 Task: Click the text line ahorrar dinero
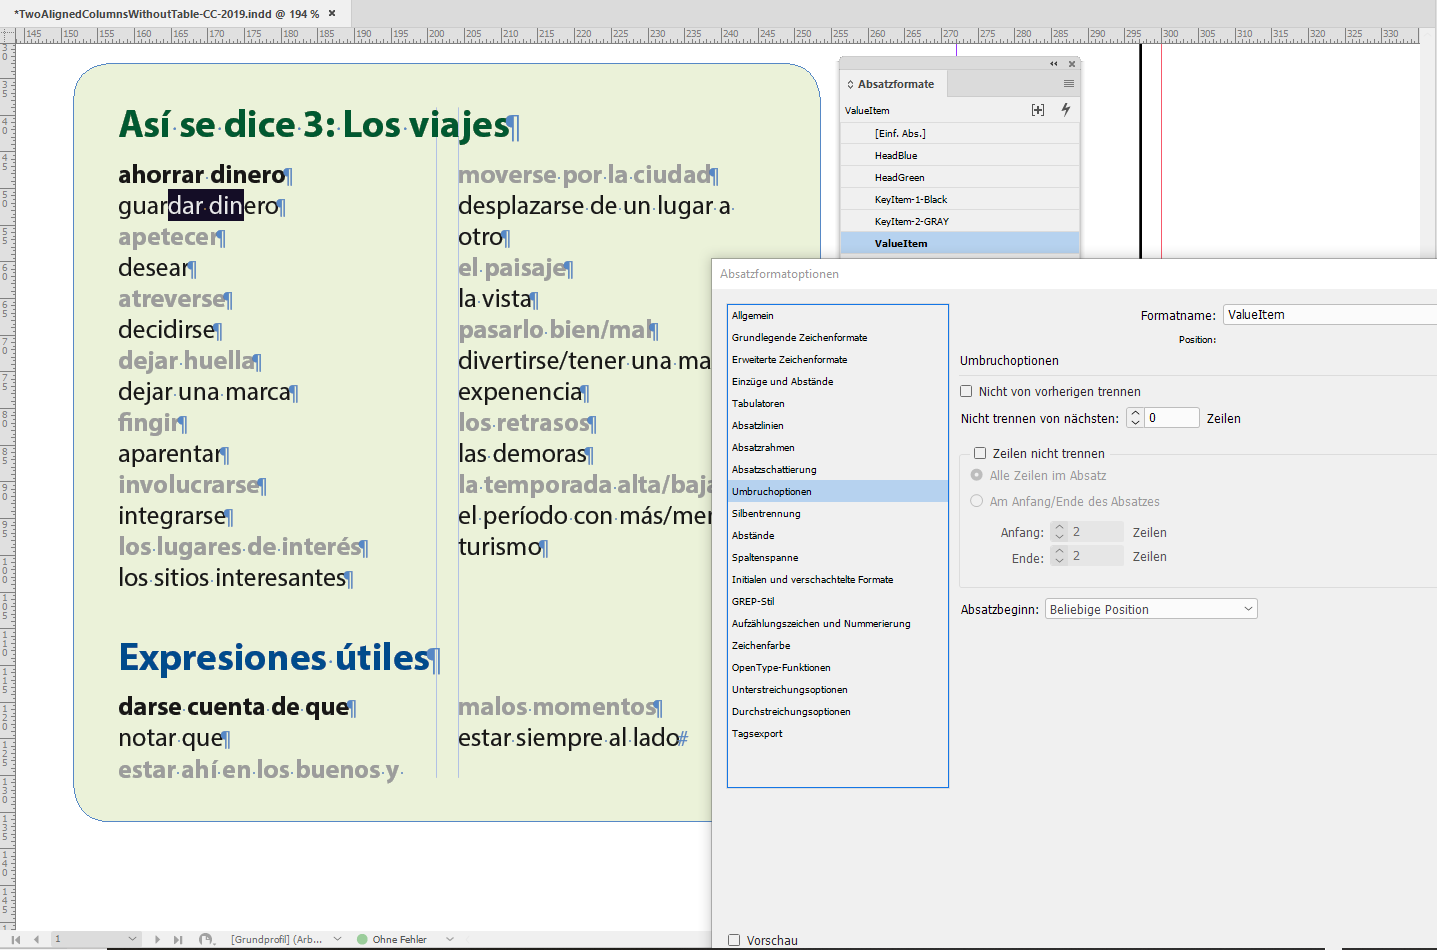[x=202, y=174]
